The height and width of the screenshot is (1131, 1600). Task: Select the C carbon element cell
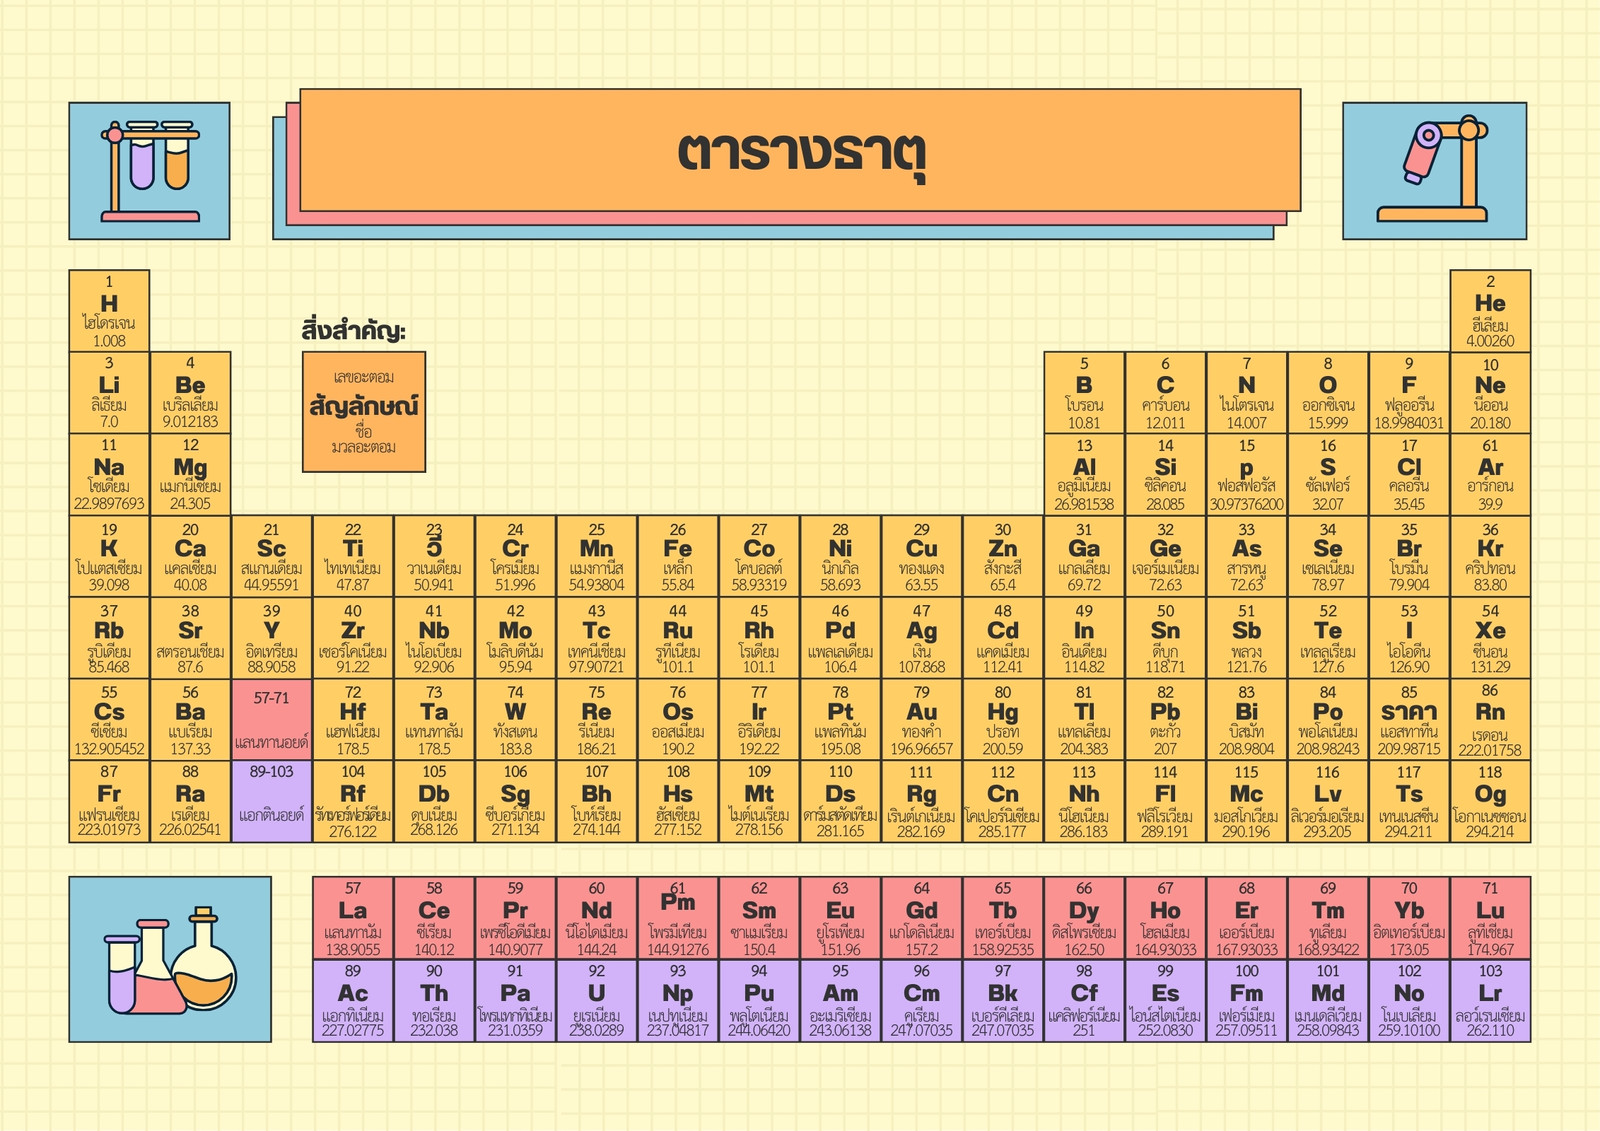tap(1165, 392)
